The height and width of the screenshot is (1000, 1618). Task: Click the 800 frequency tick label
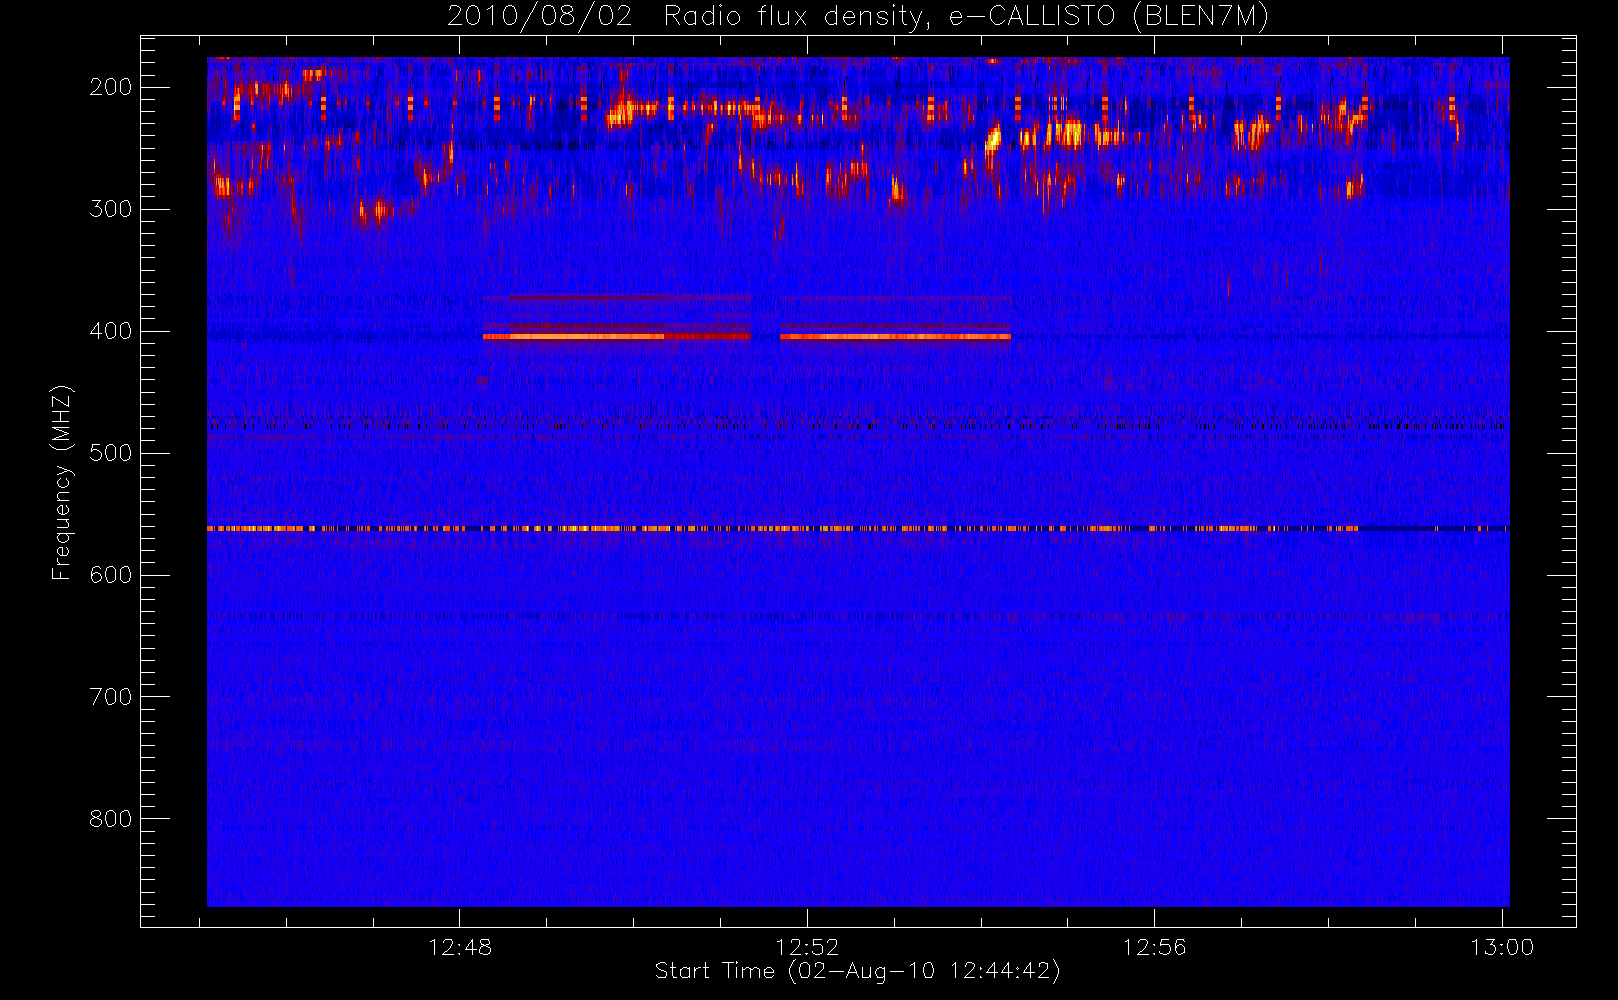pos(110,819)
